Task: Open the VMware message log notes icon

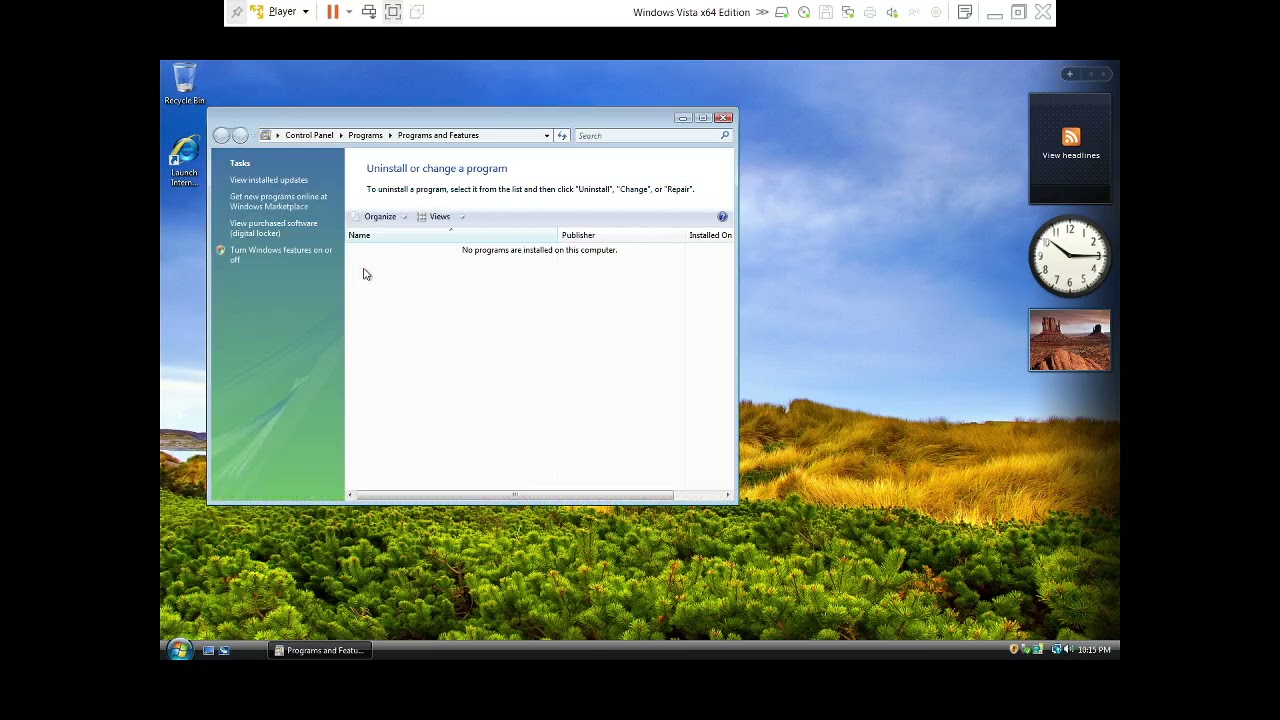Action: pyautogui.click(x=965, y=12)
